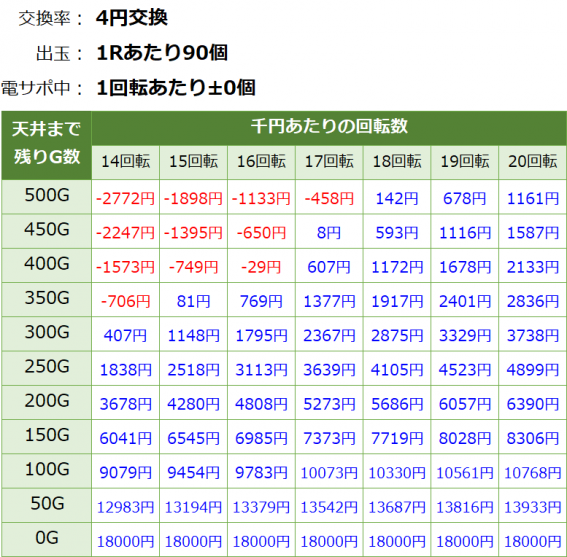
Task: Click the 100G row label
Action: pos(46,470)
